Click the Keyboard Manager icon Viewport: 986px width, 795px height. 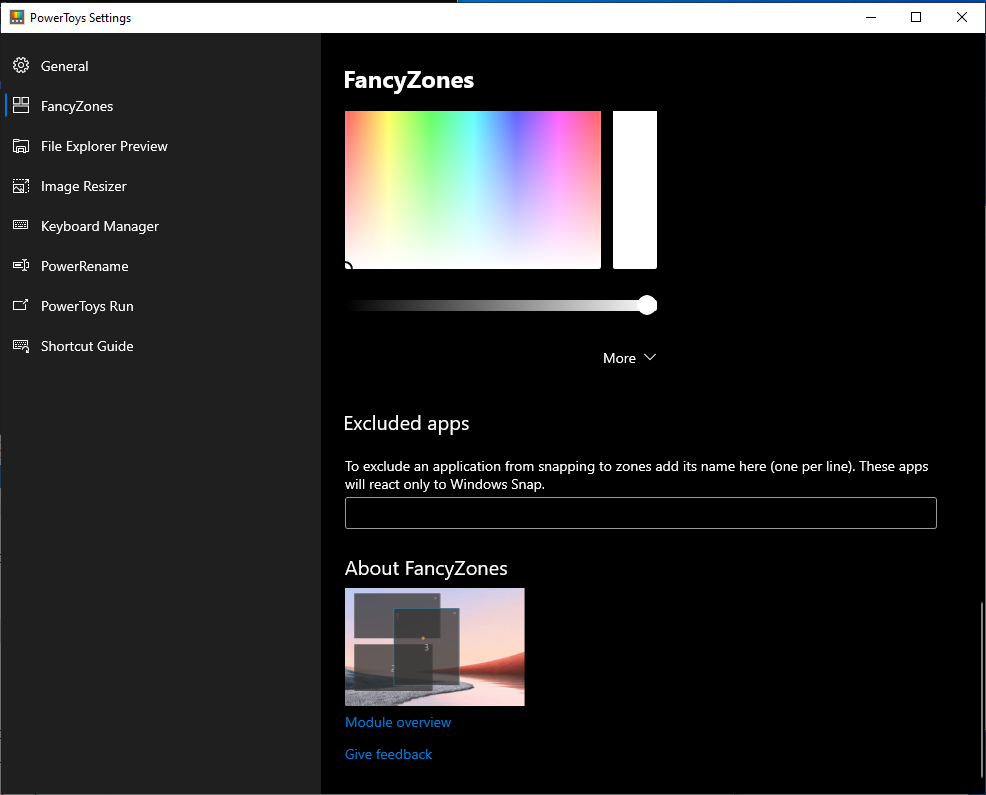[21, 225]
